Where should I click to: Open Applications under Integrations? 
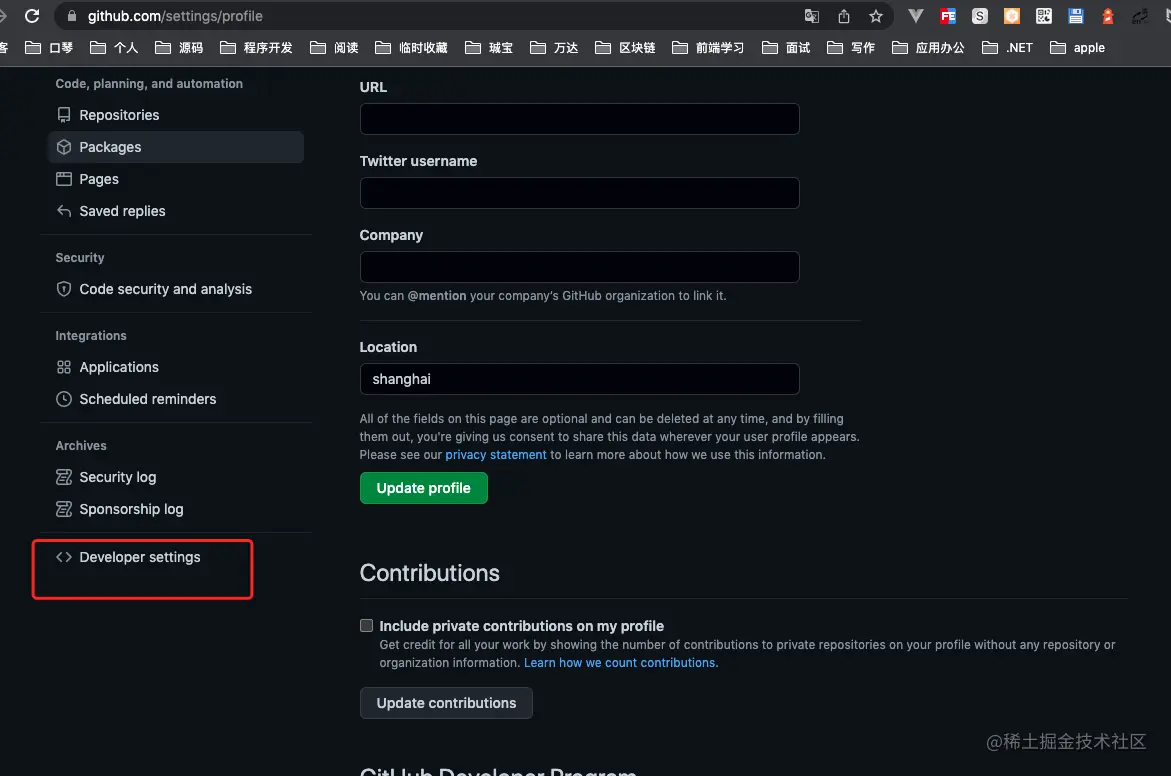(176, 367)
